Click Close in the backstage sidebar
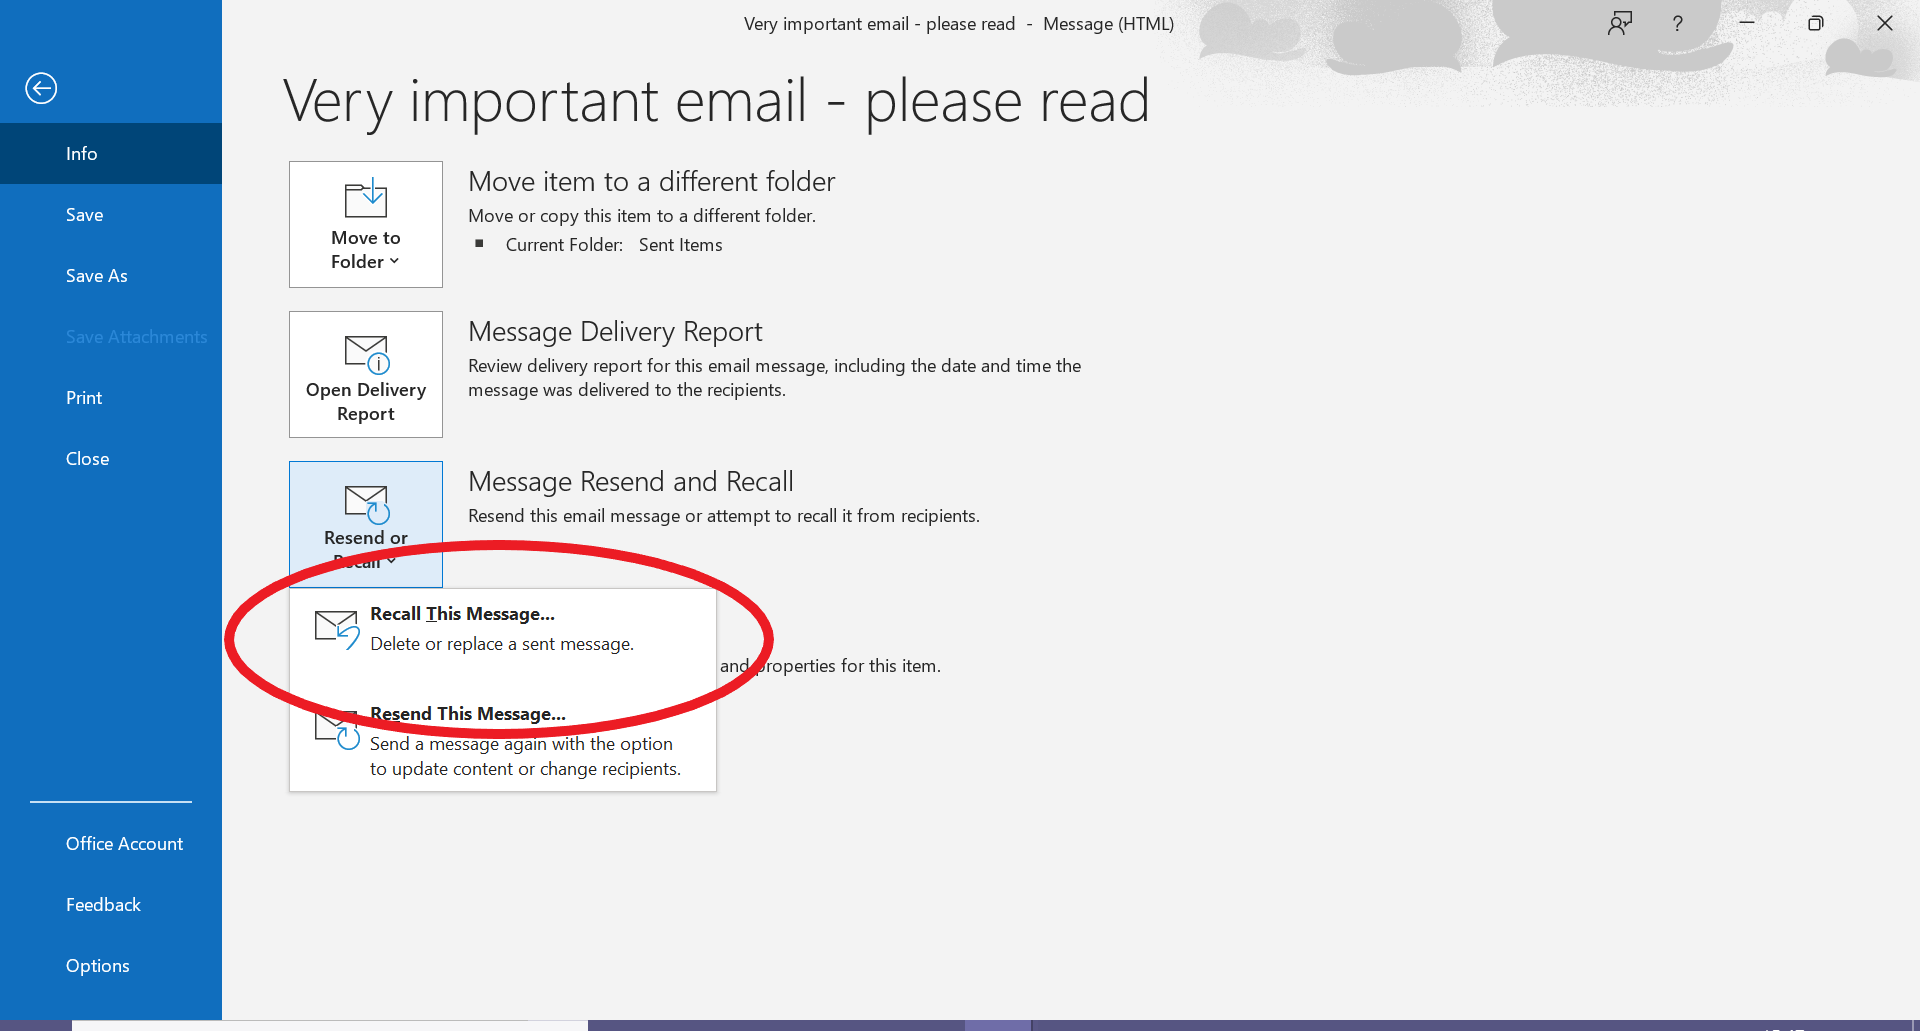 [111, 458]
